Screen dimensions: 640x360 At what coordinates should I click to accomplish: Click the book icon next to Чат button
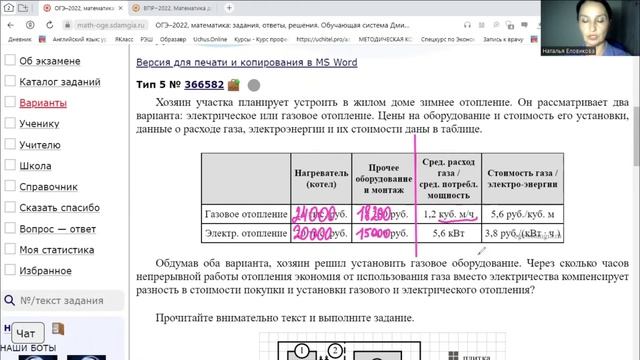[58, 329]
